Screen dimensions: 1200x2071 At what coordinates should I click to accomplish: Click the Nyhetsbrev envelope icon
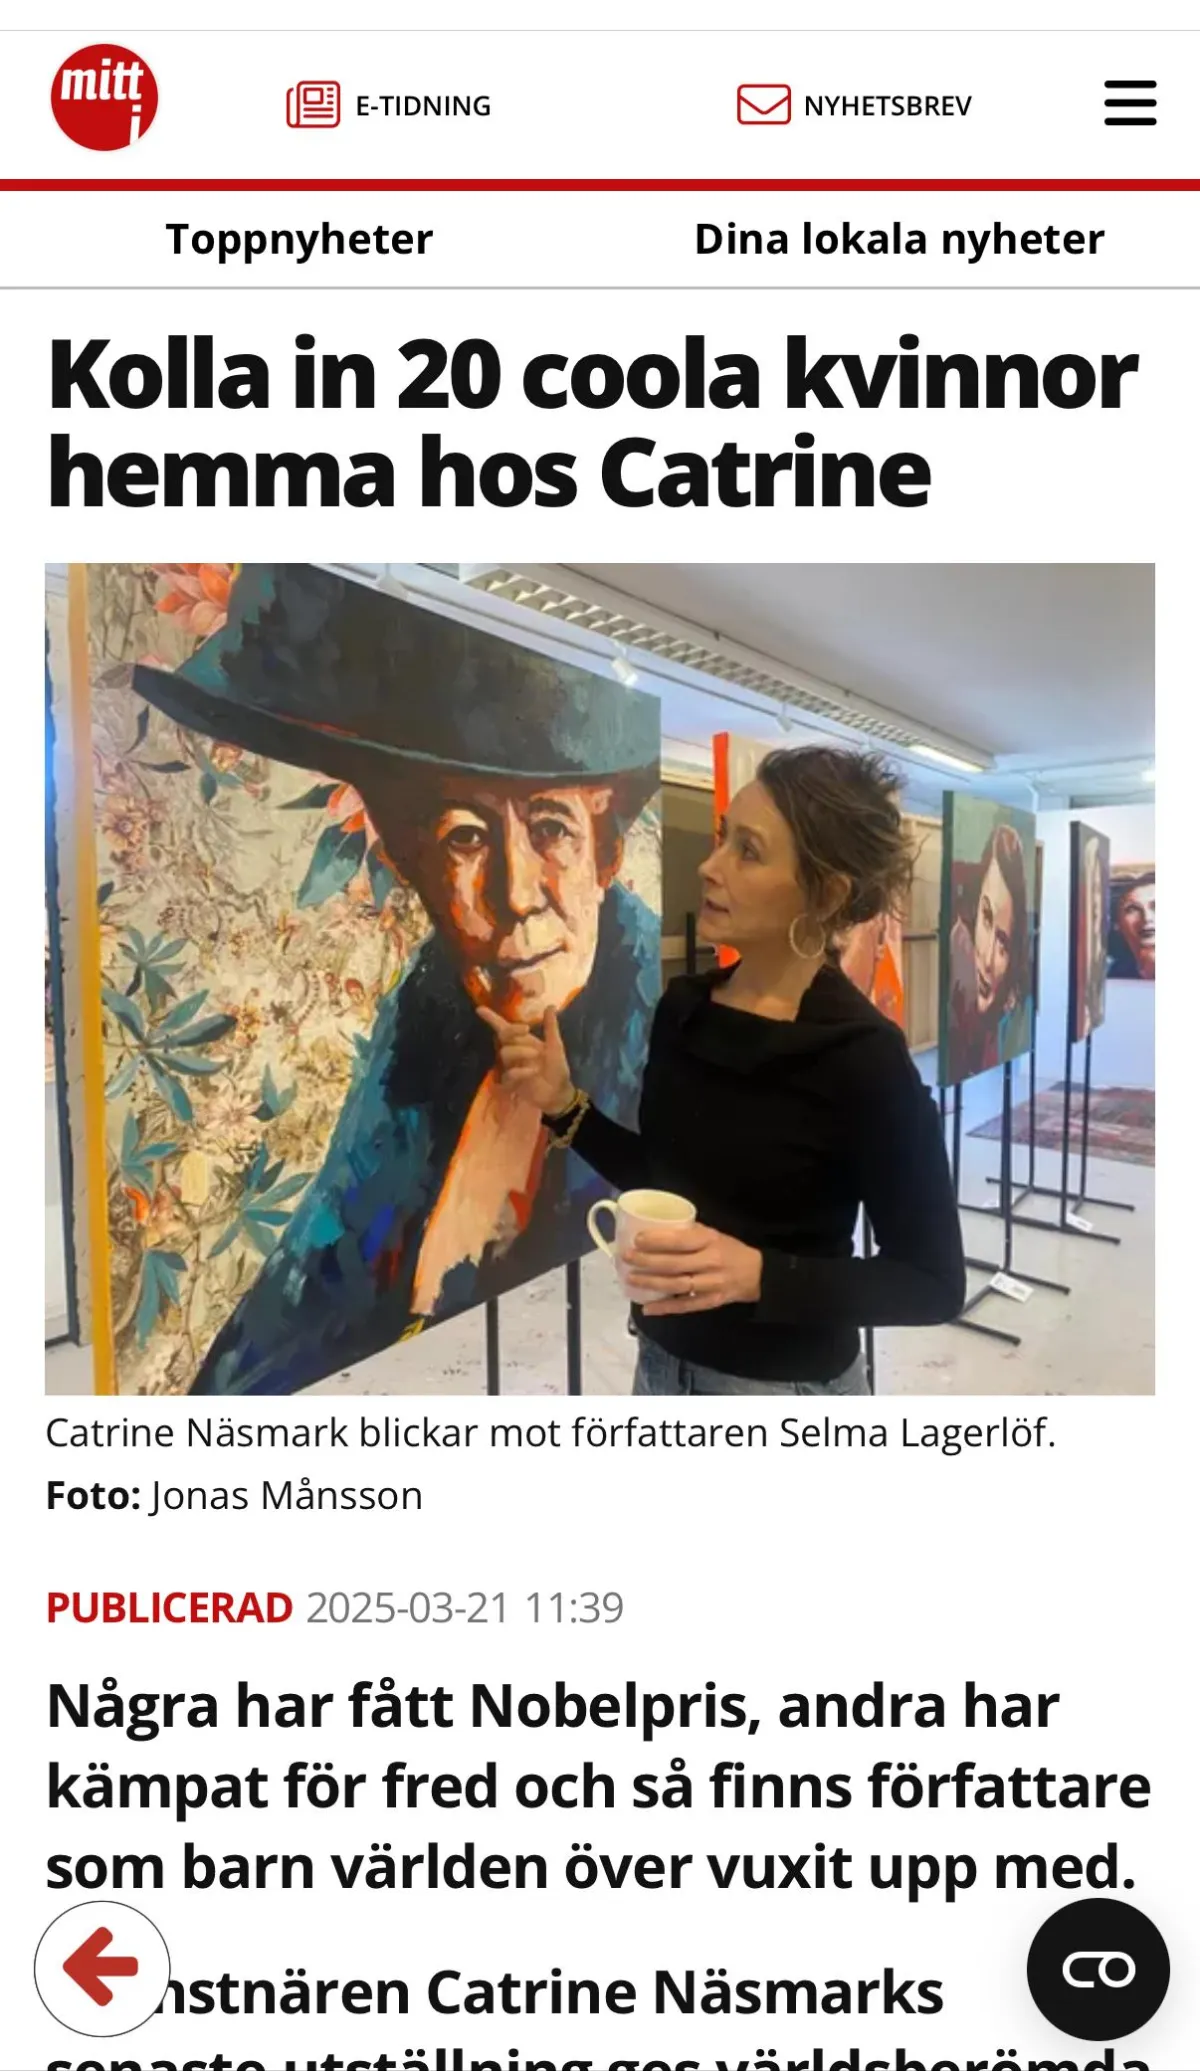tap(764, 105)
